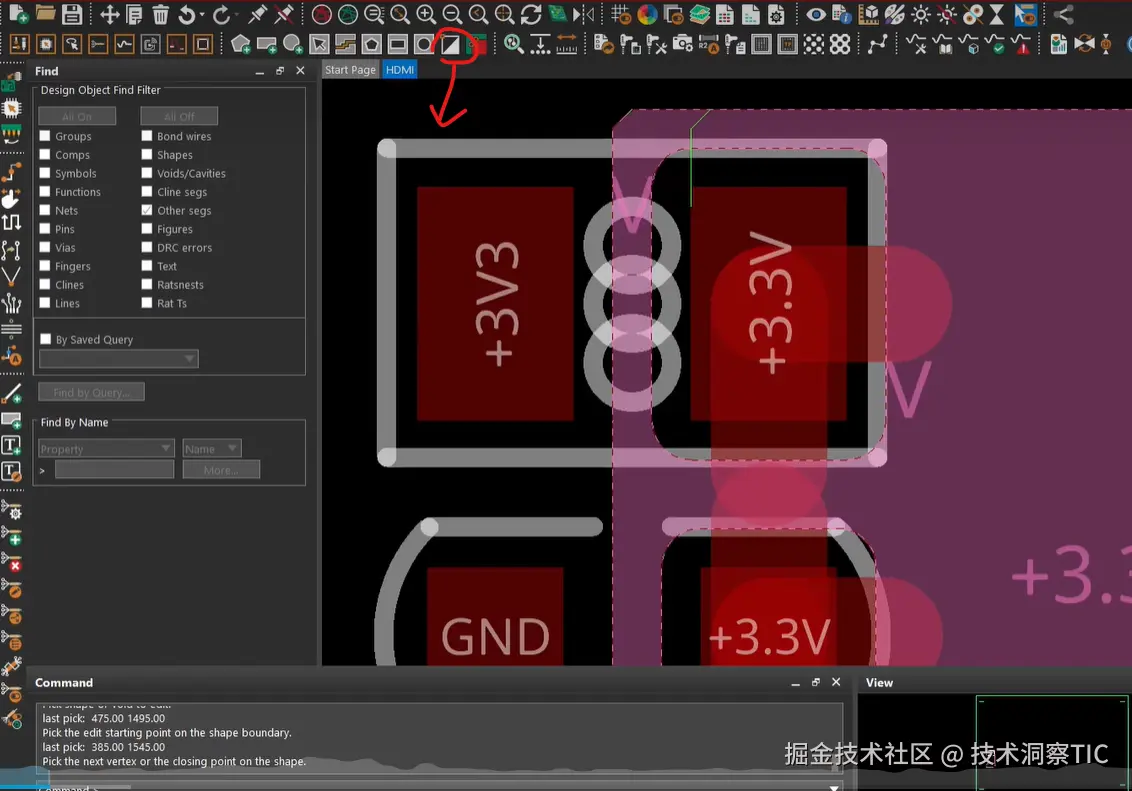Image resolution: width=1132 pixels, height=791 pixels.
Task: Enable the Text checkbox
Action: point(147,266)
